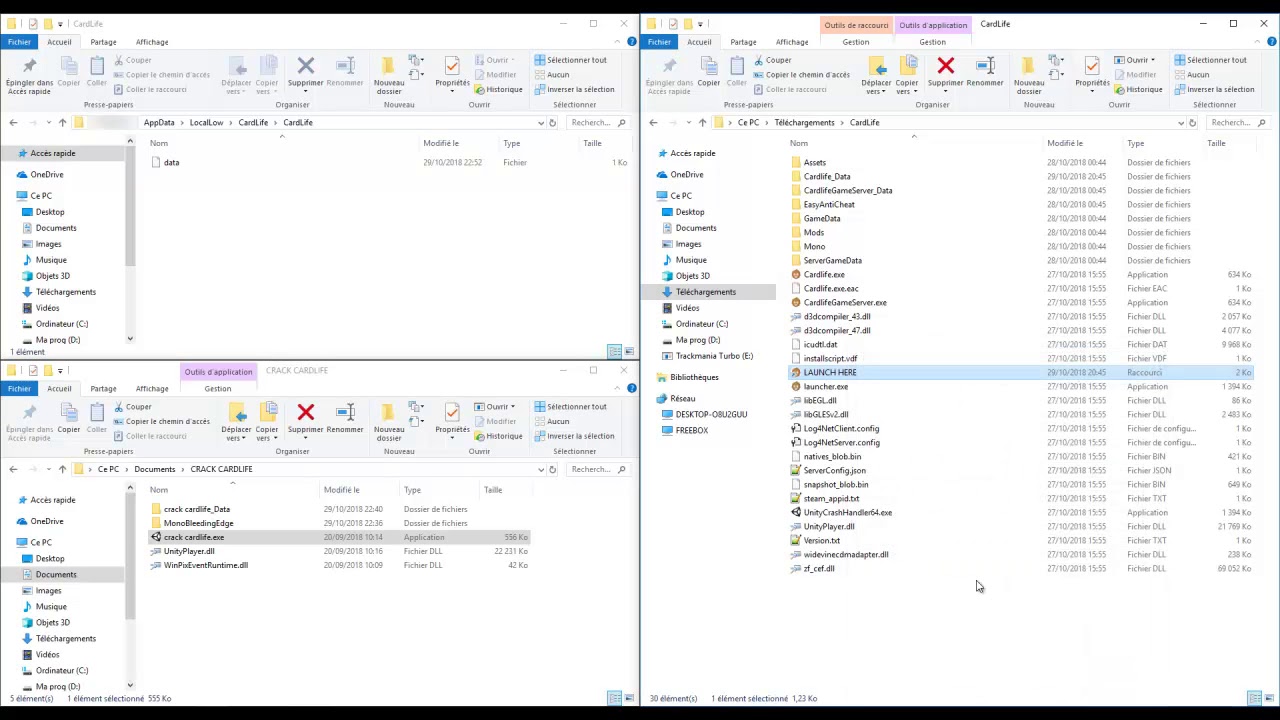1280x720 pixels.
Task: Refresh the right CardLife window address bar
Action: (x=1192, y=123)
